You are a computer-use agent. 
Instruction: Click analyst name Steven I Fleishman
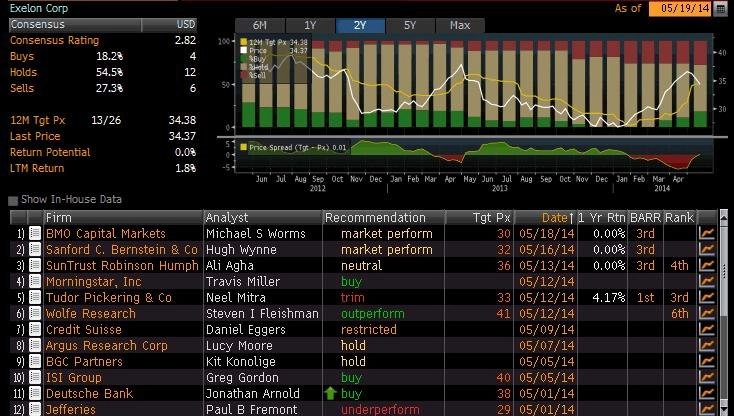(x=262, y=314)
